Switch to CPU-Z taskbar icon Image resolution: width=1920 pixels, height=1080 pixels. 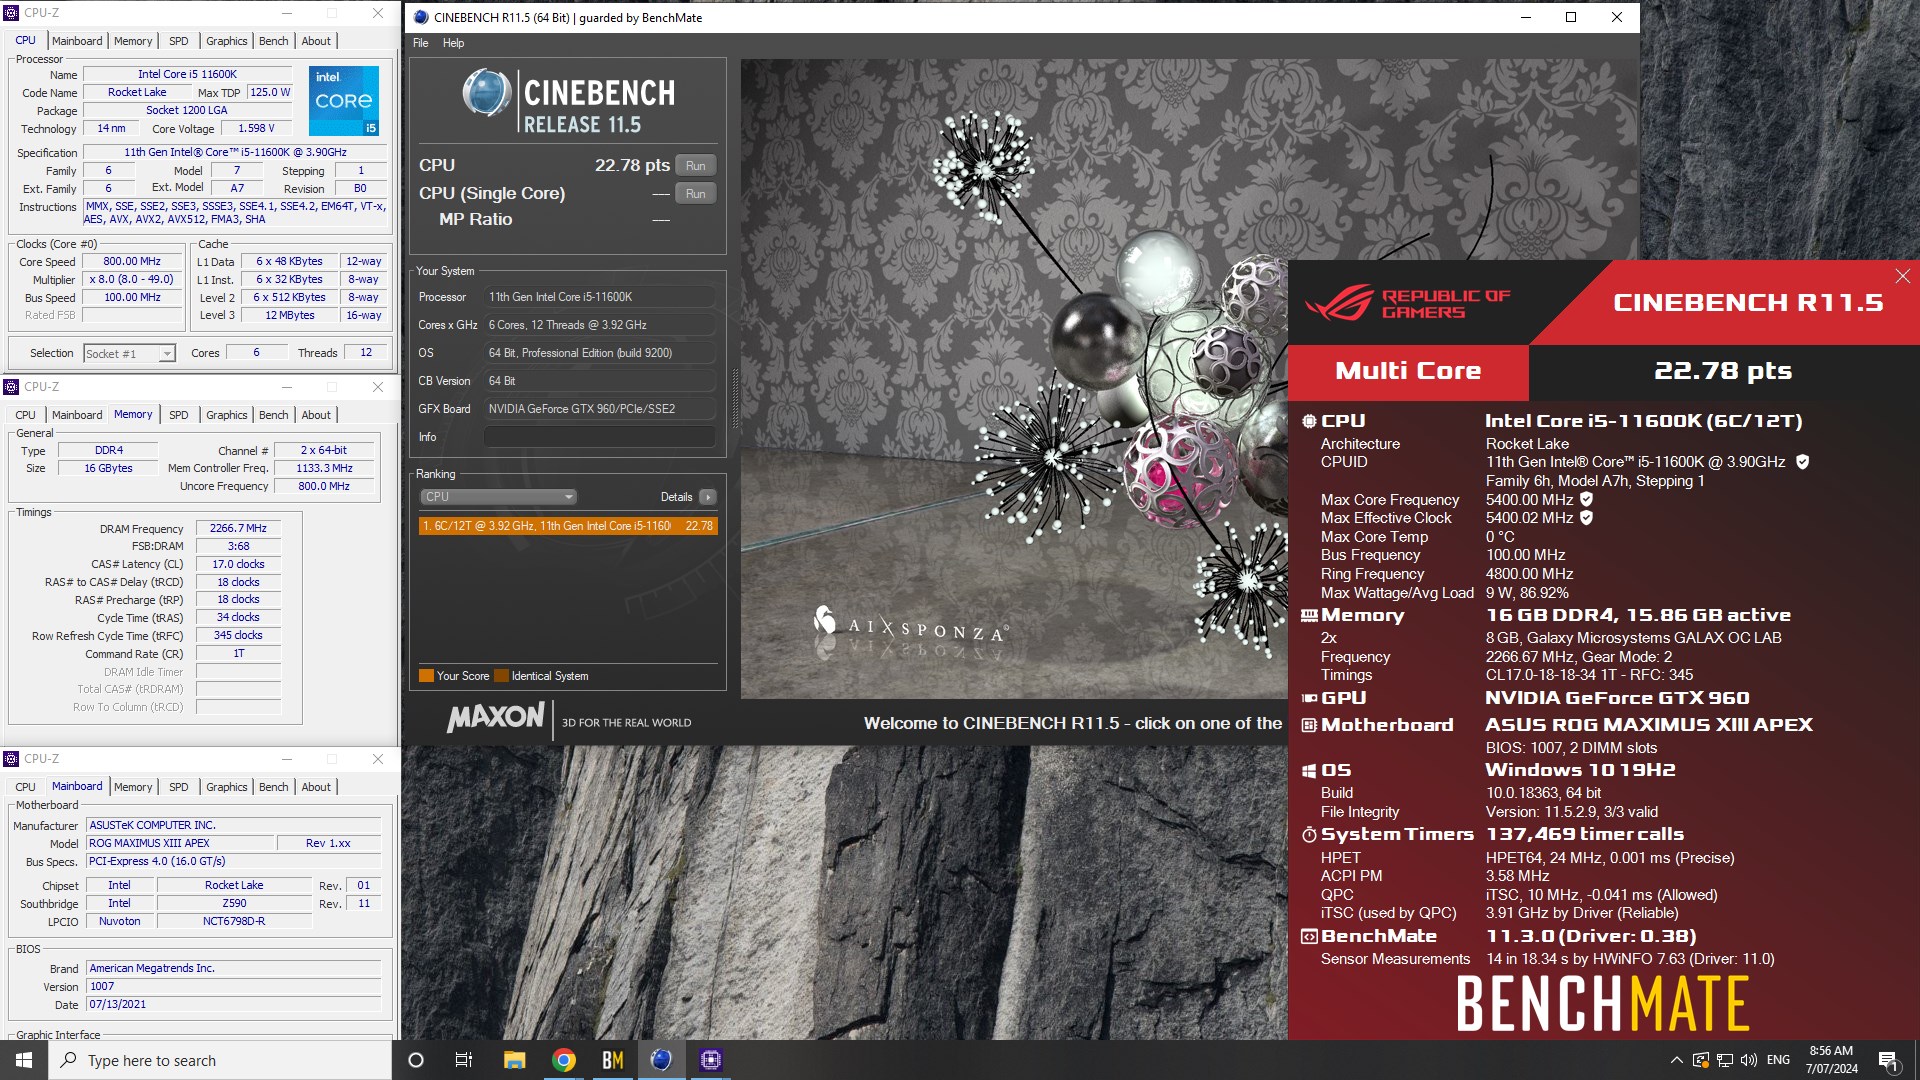[x=710, y=1060]
